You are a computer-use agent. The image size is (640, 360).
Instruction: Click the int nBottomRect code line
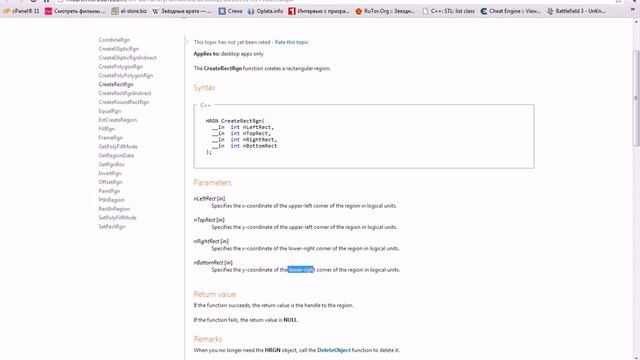pyautogui.click(x=244, y=146)
